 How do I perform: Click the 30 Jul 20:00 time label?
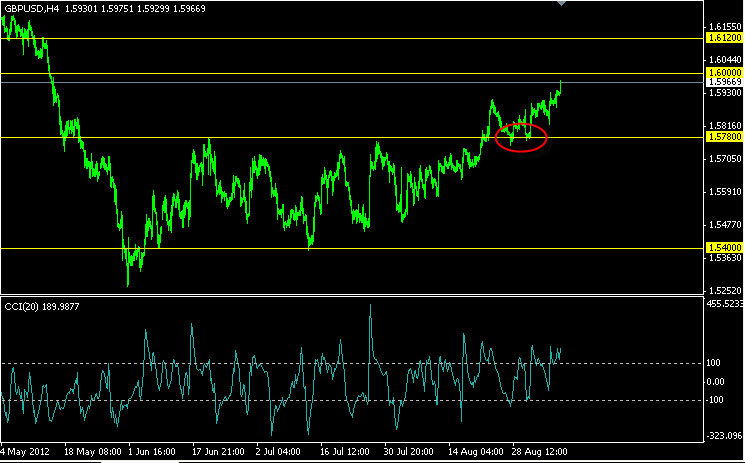pos(409,451)
